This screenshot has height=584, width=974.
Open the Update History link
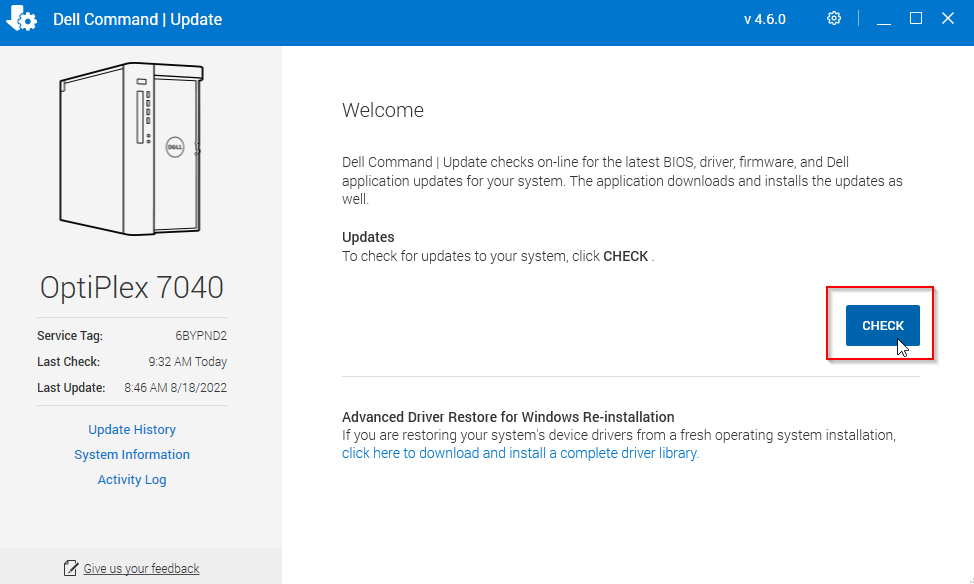132,429
